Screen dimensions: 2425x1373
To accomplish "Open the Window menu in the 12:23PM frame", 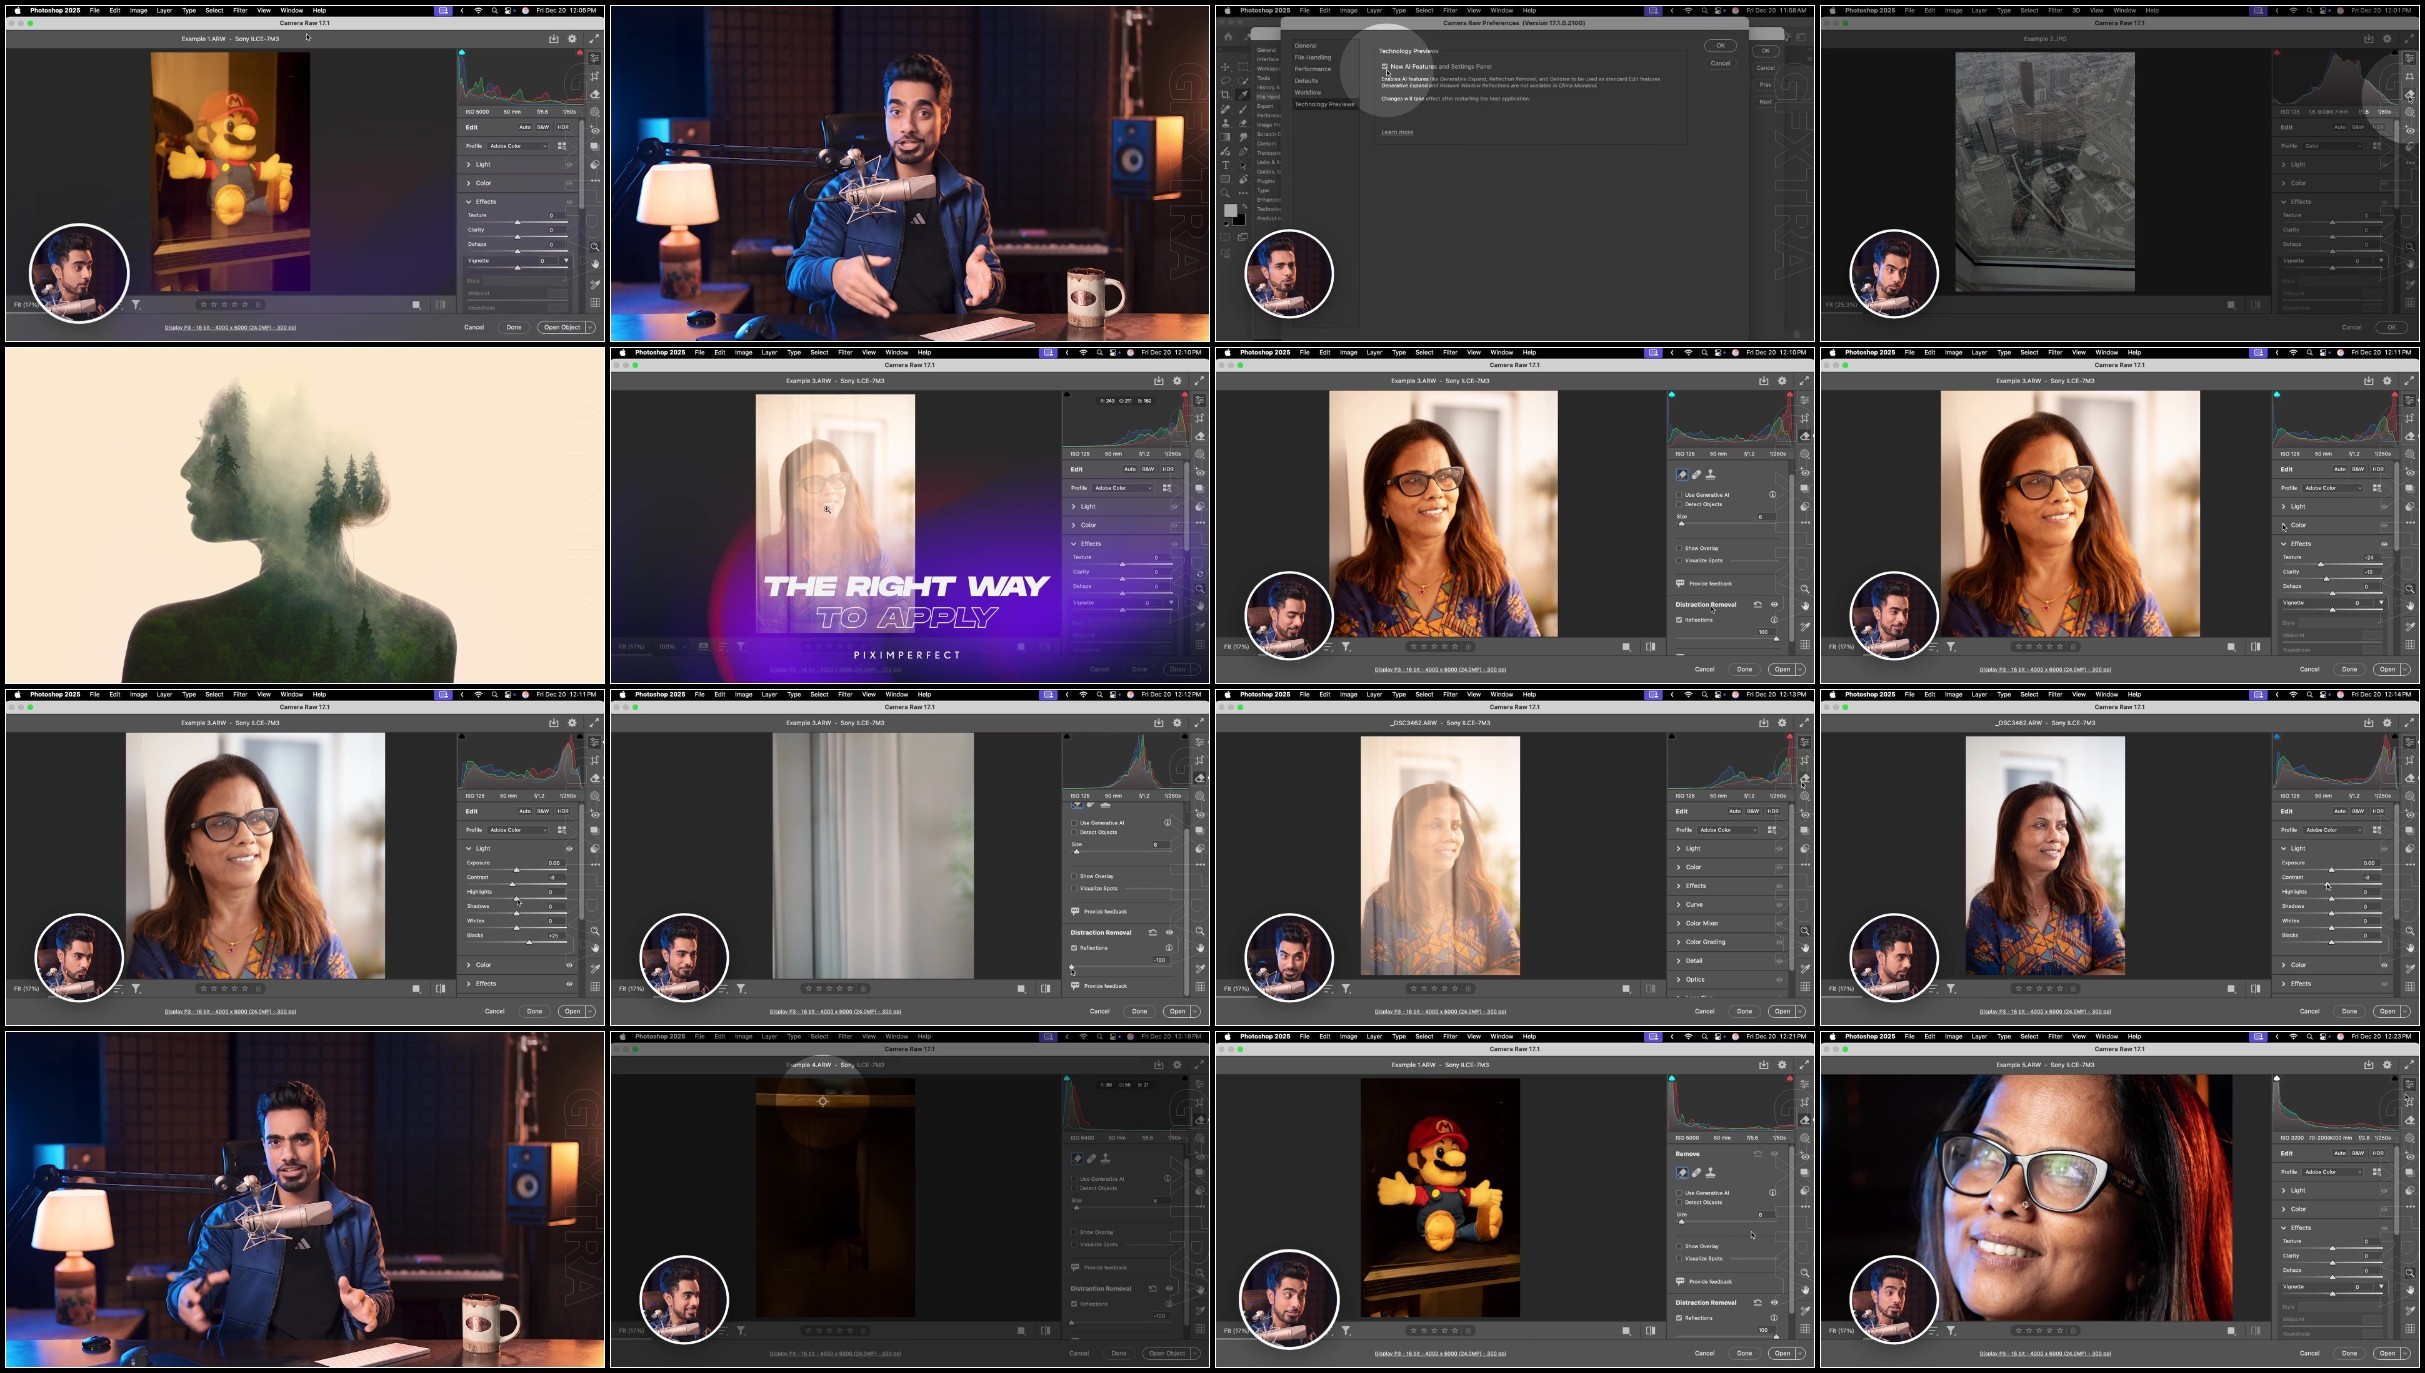I will pyautogui.click(x=2107, y=1037).
